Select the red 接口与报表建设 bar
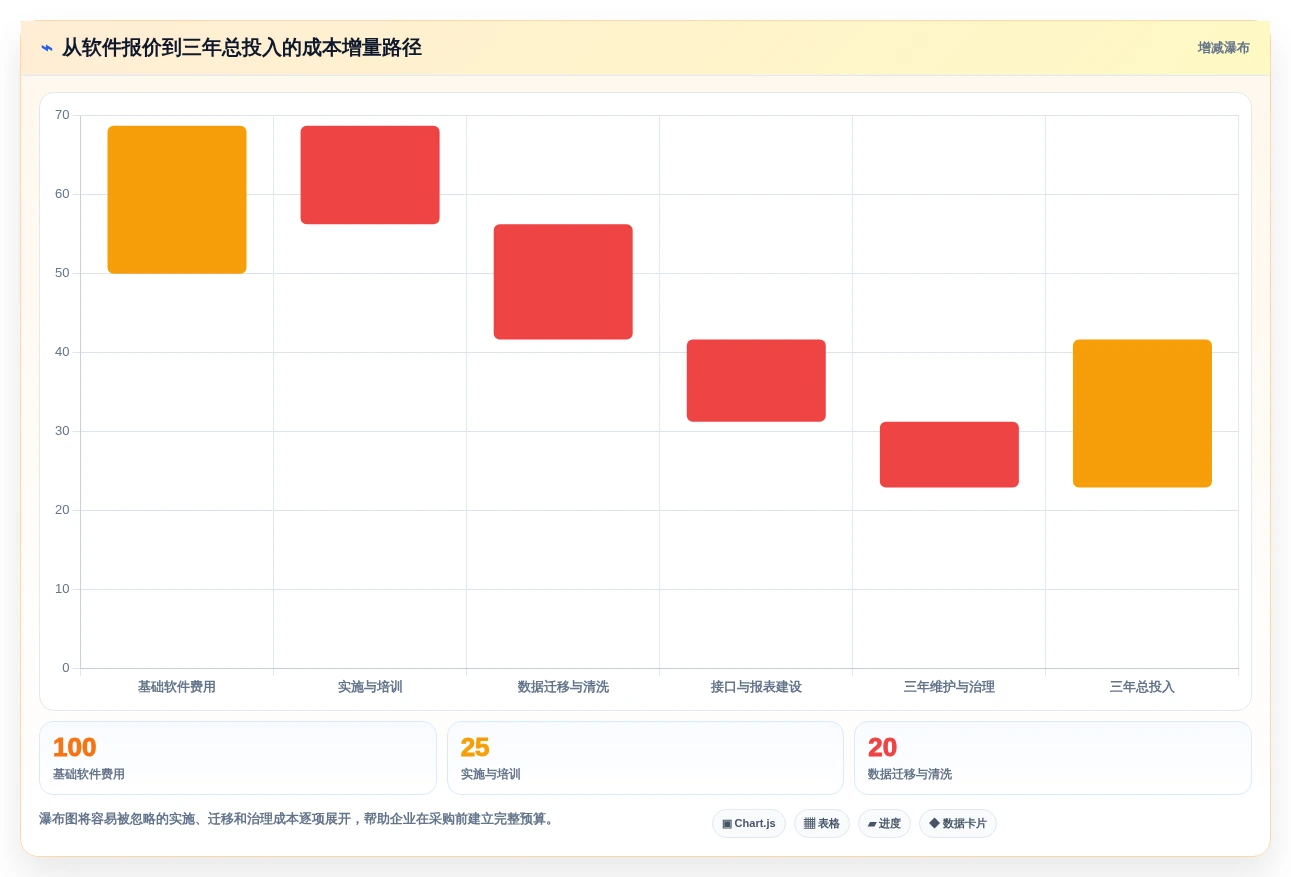Screen dimensions: 1291x877 coord(756,381)
